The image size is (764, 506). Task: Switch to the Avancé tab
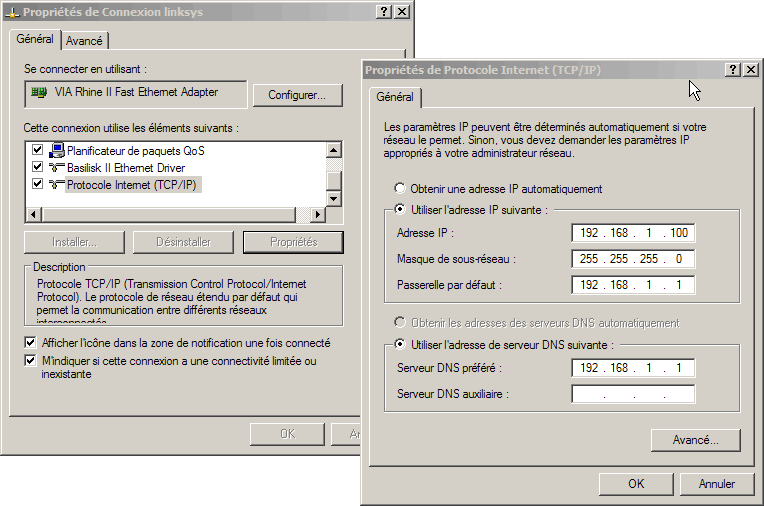coord(85,41)
